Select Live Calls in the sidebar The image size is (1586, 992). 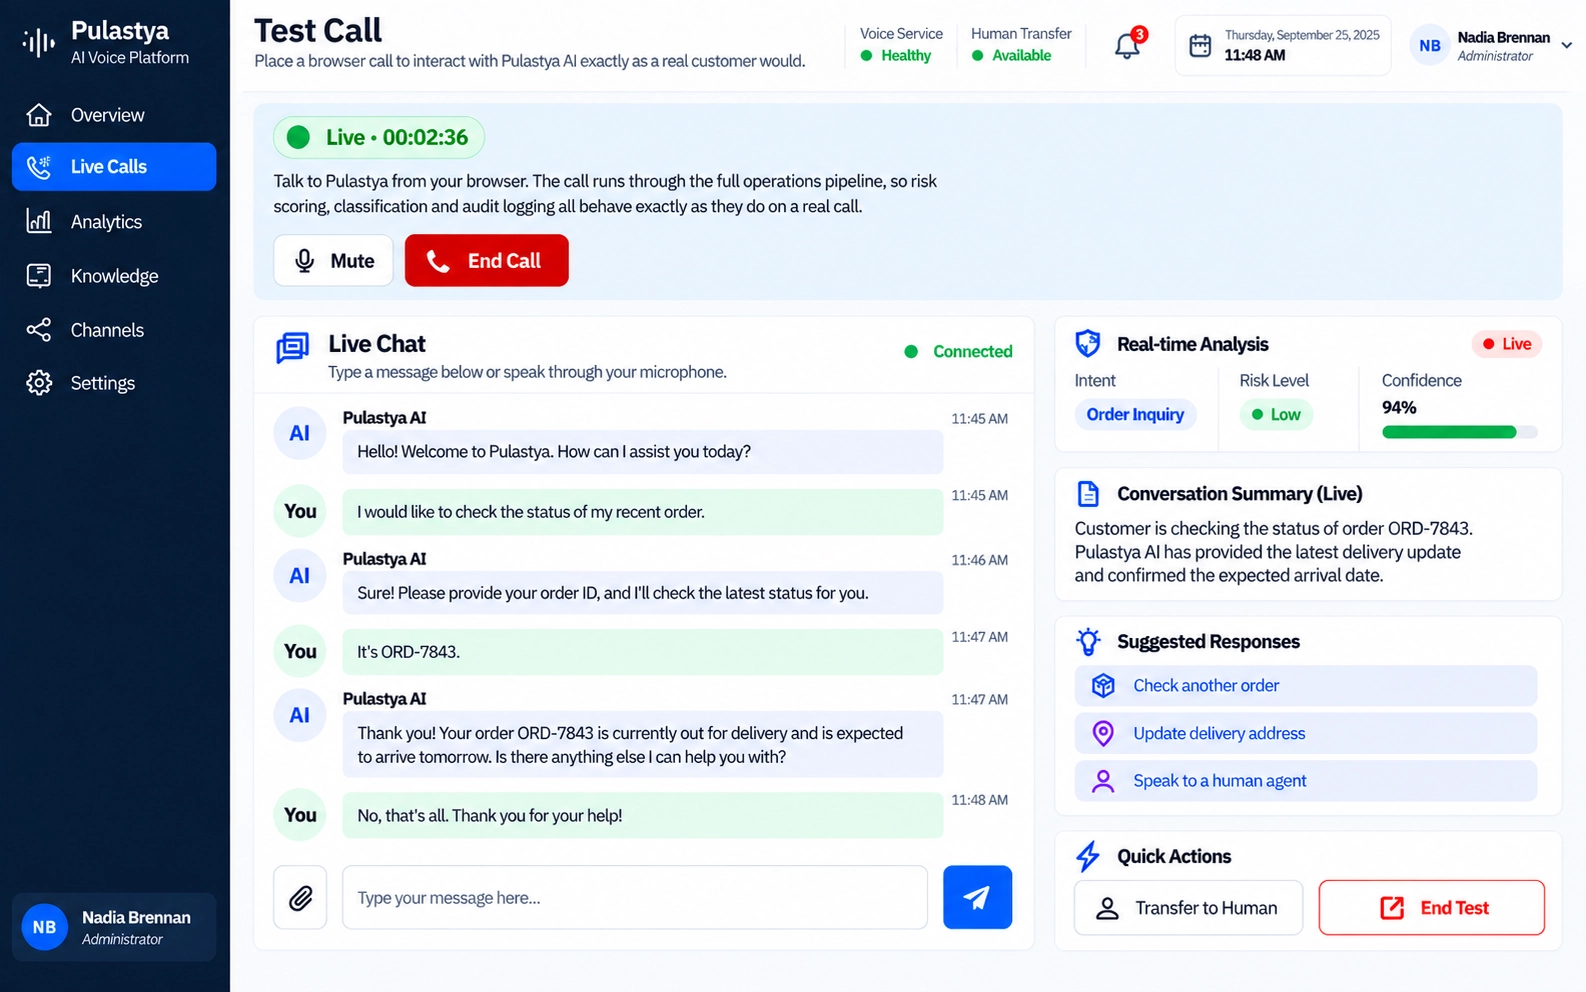(114, 167)
